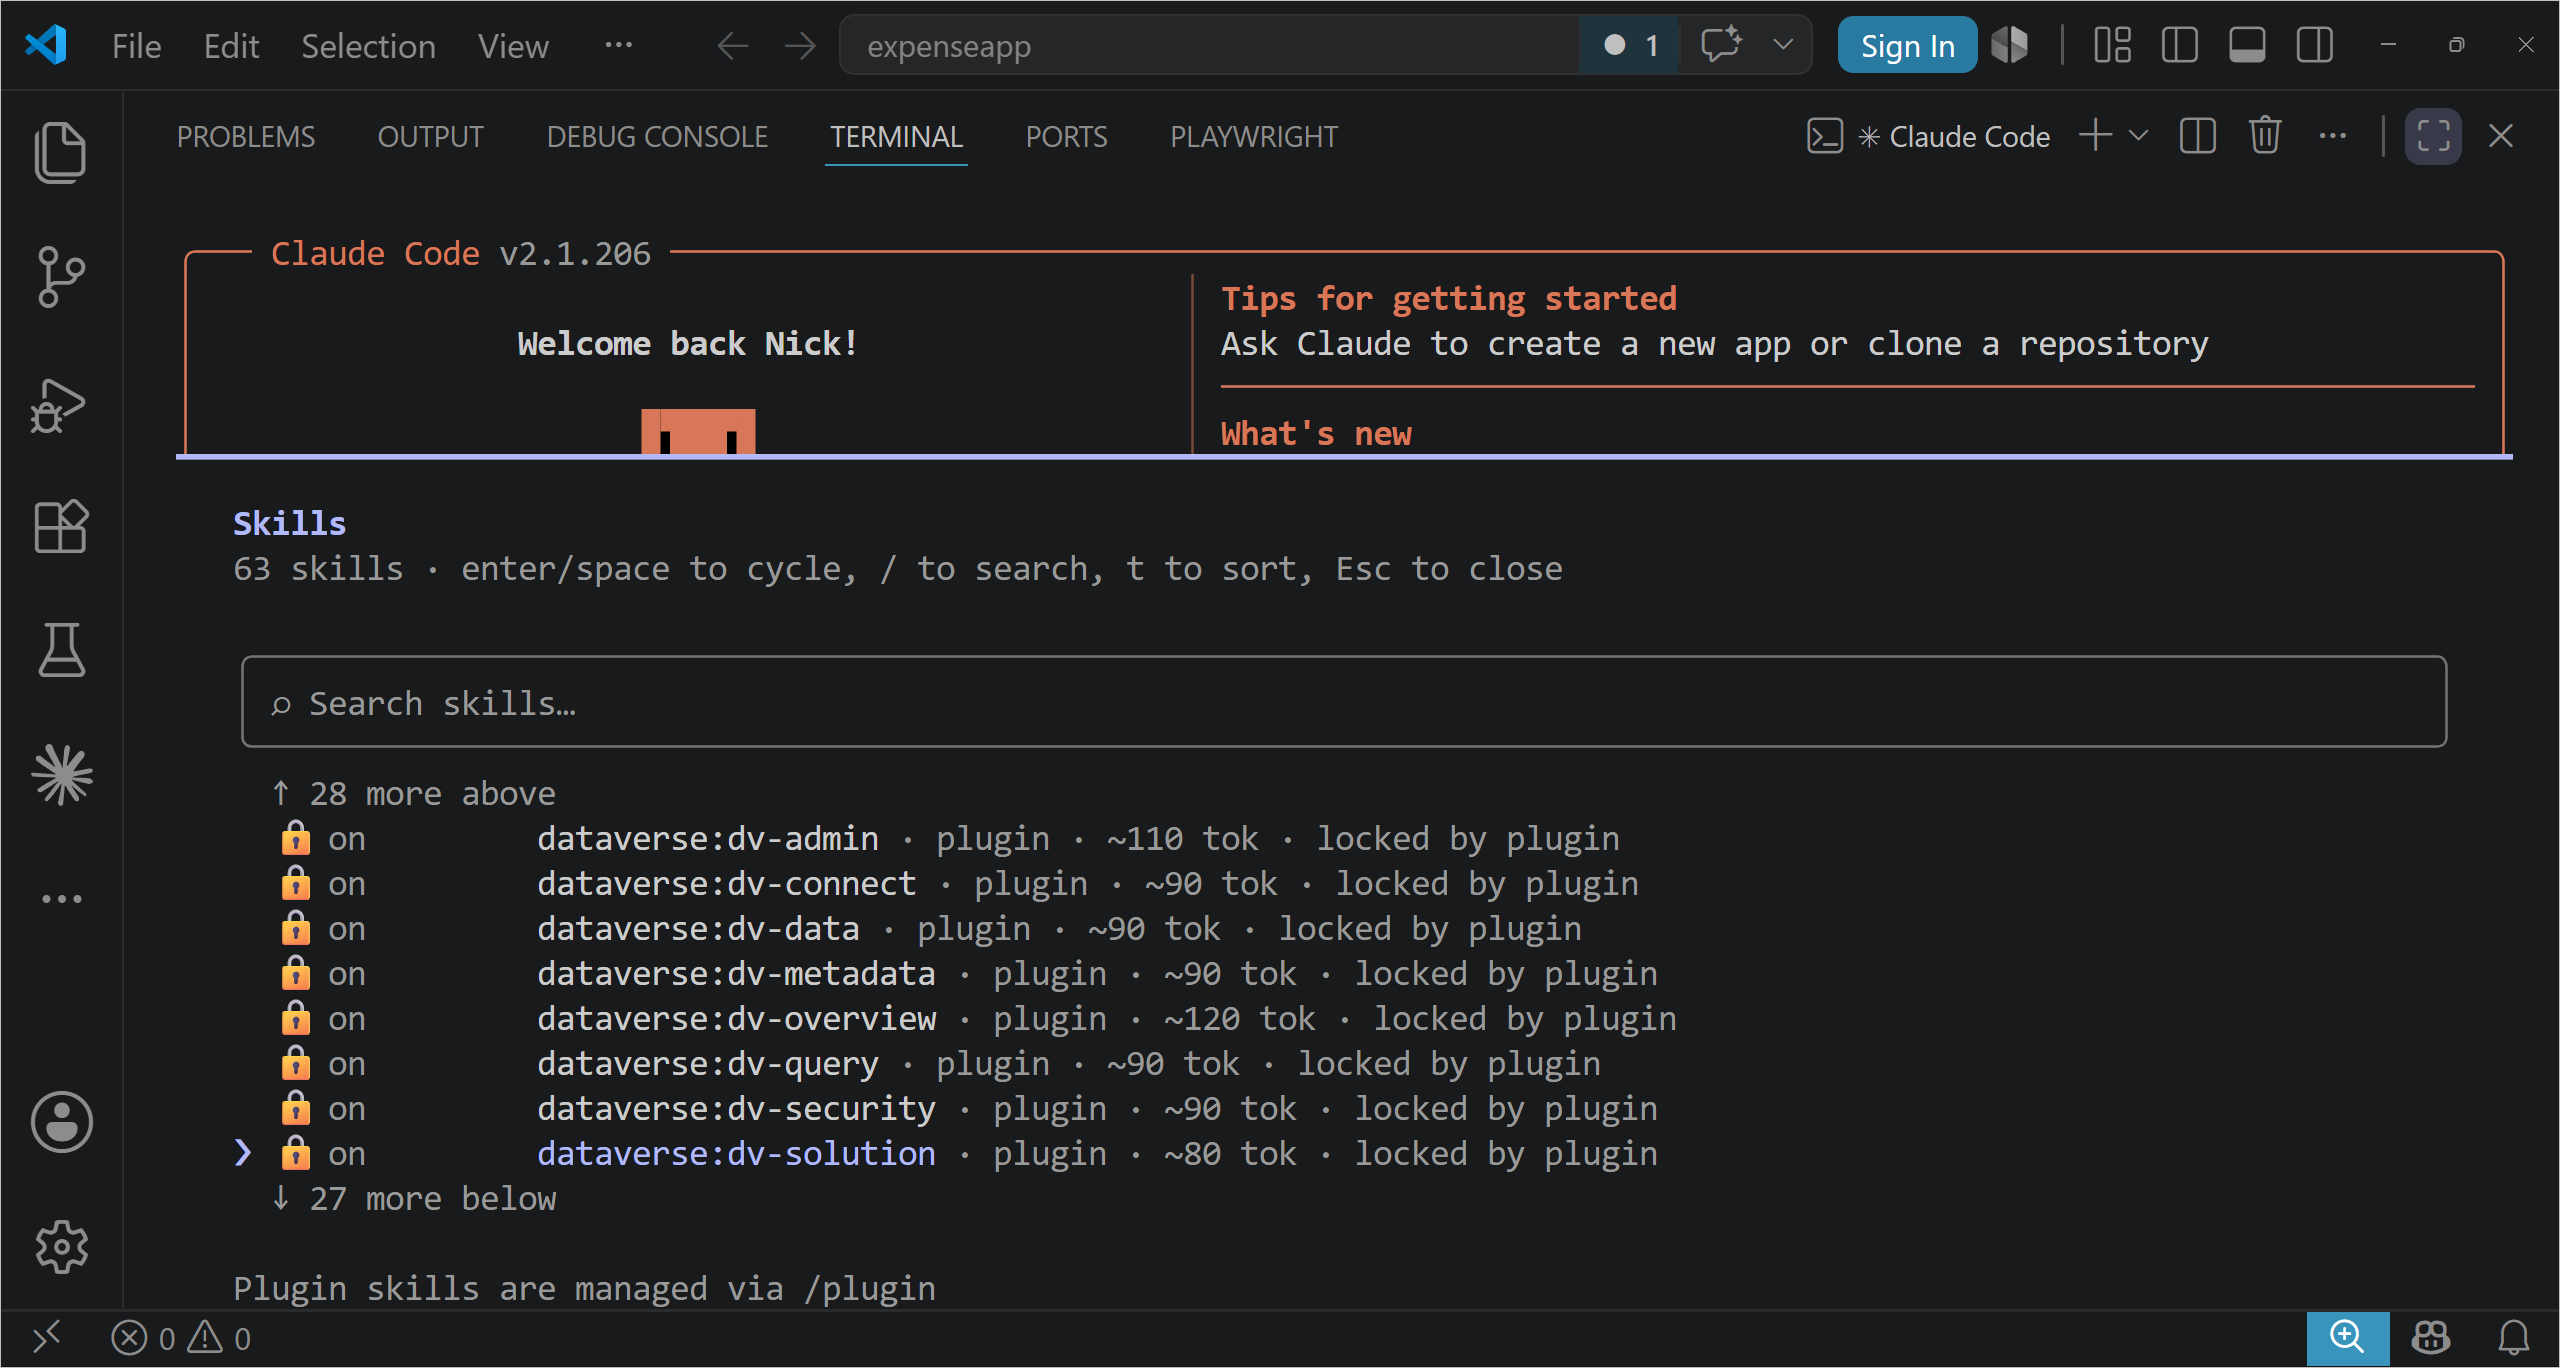This screenshot has width=2560, height=1368.
Task: Click the Sign In button
Action: click(x=1907, y=45)
